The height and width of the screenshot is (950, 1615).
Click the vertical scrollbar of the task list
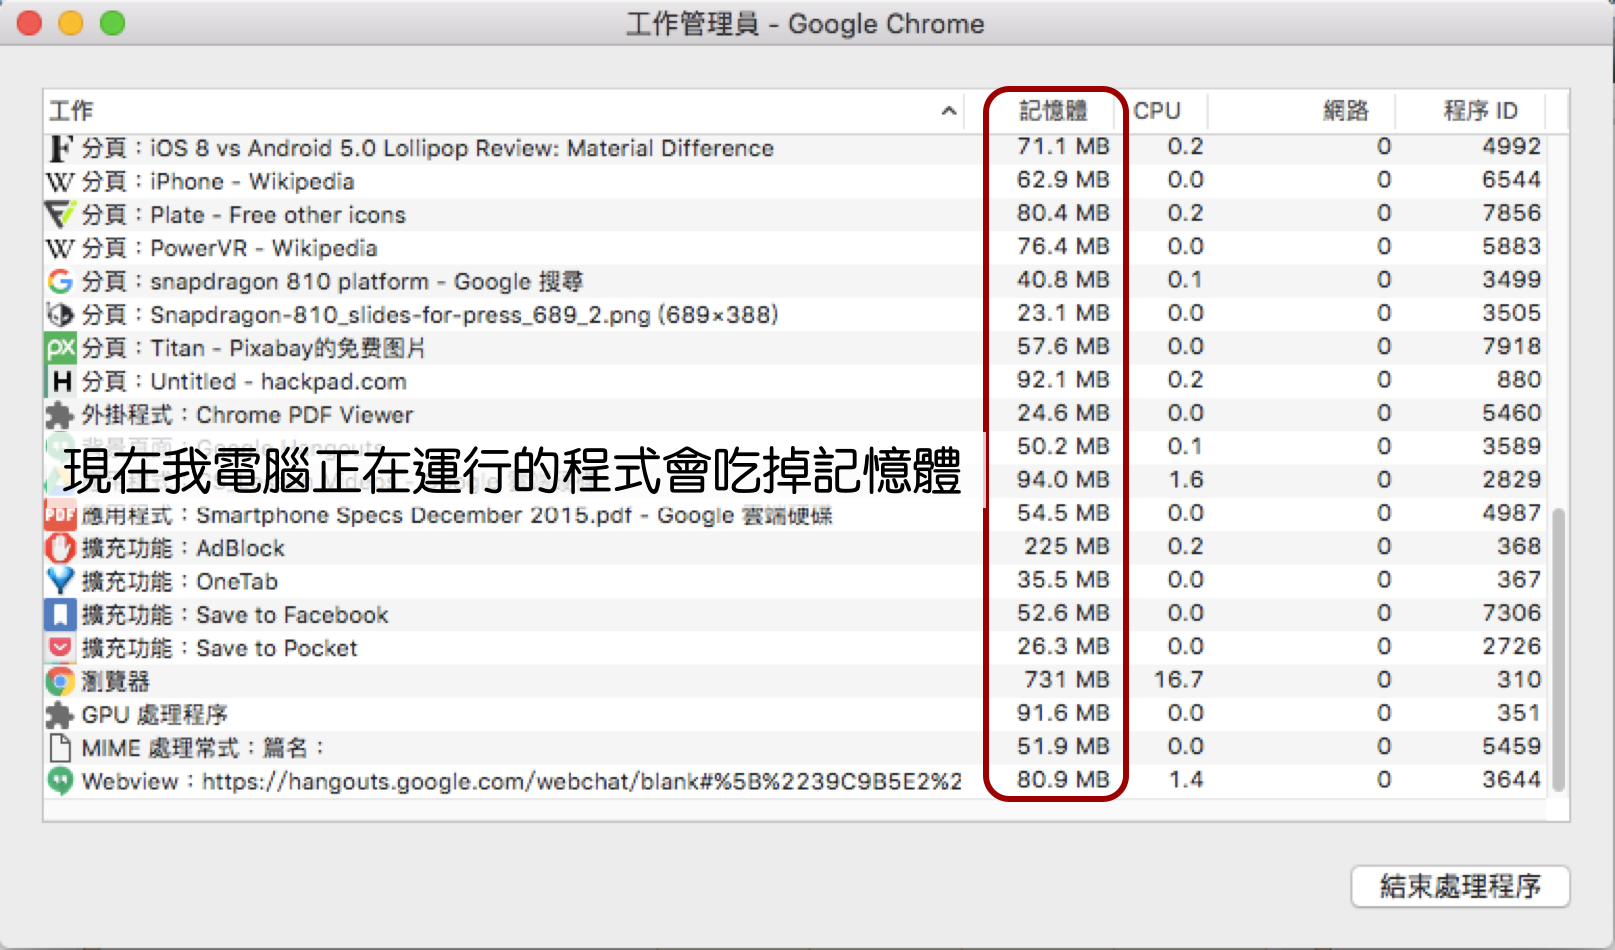point(1558,650)
